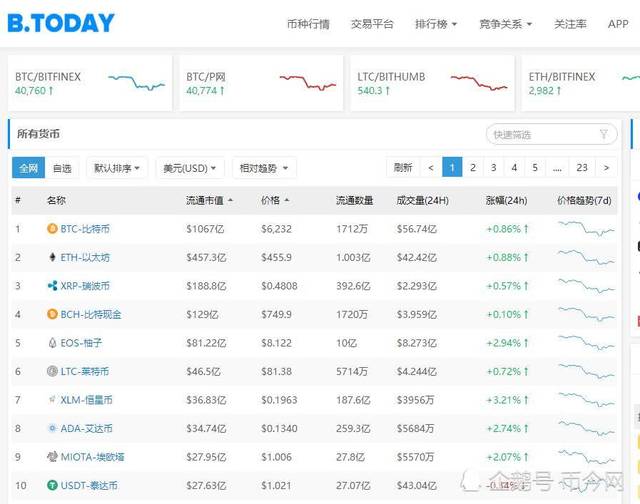The height and width of the screenshot is (504, 640).
Task: Click the Ethereum diamond icon
Action: (x=52, y=257)
